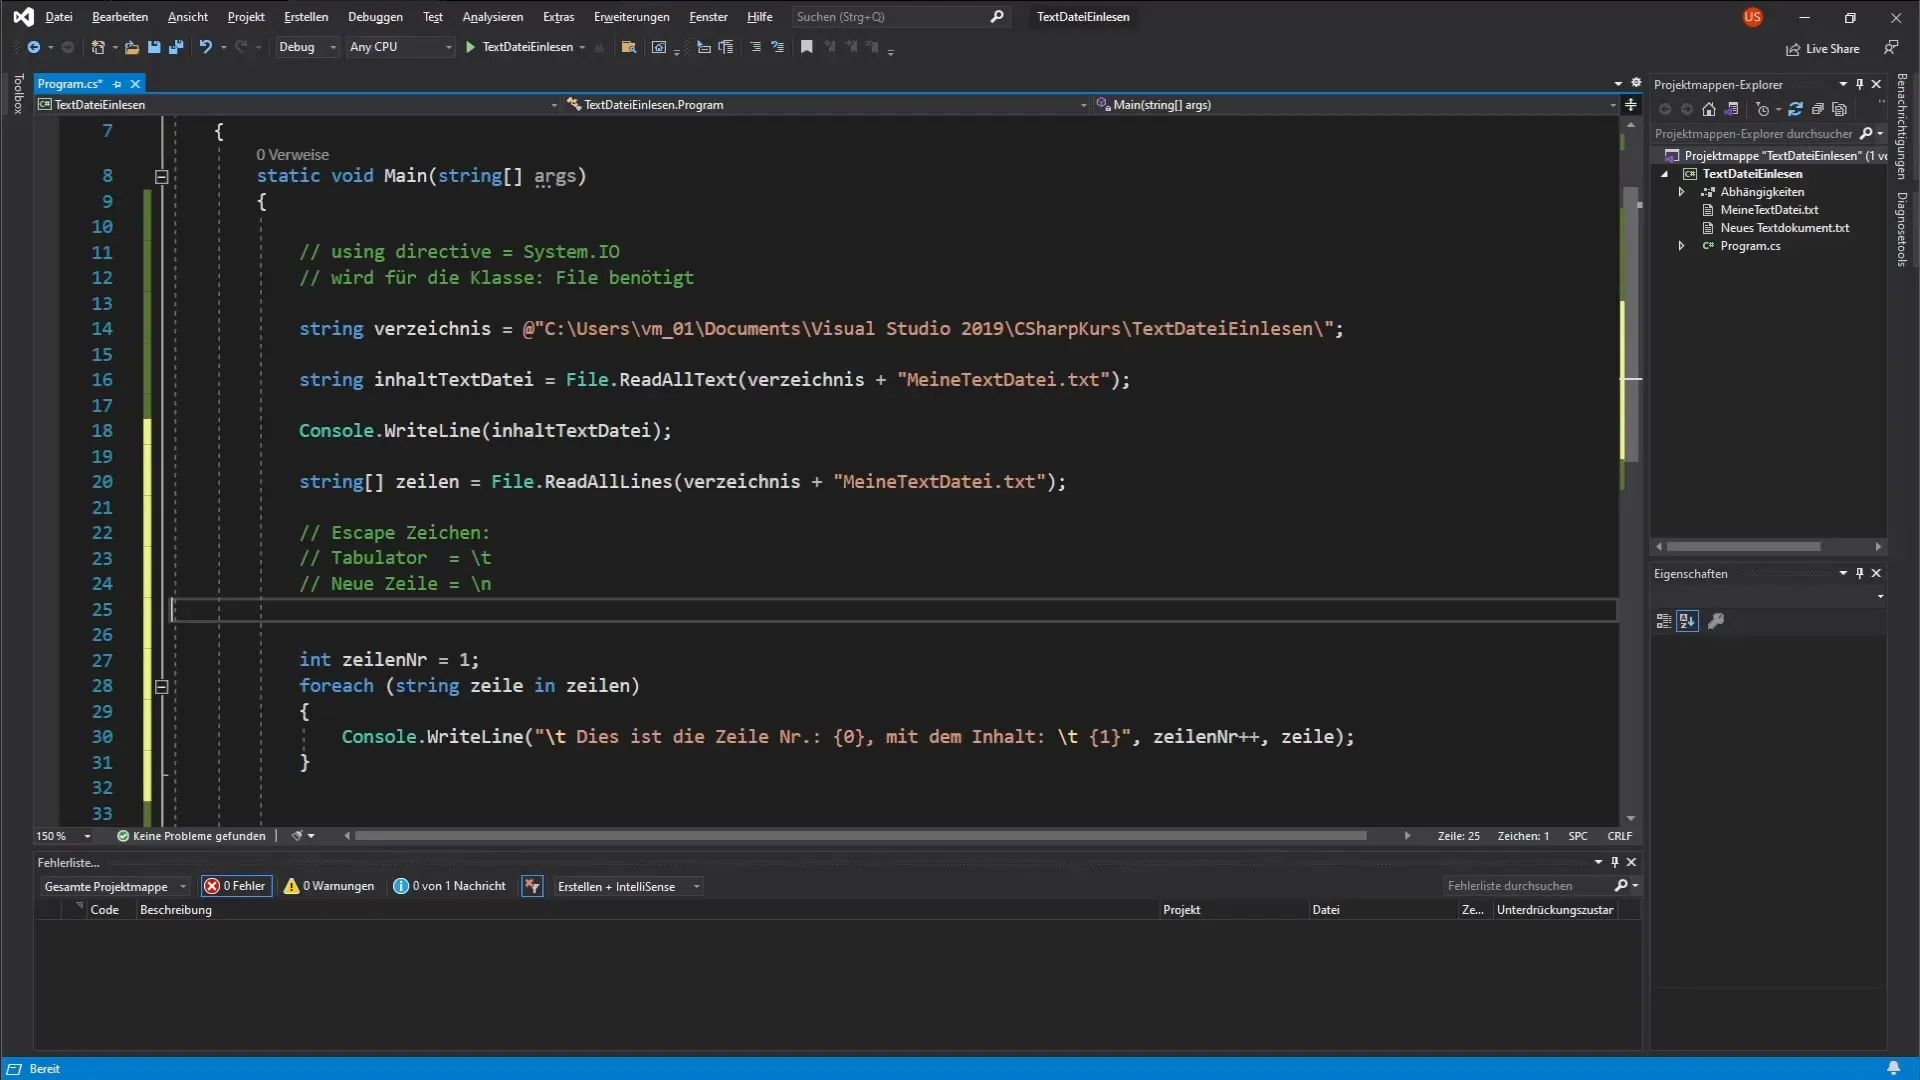The image size is (1920, 1080).
Task: Click the editor horizontal scrollbar
Action: 860,836
